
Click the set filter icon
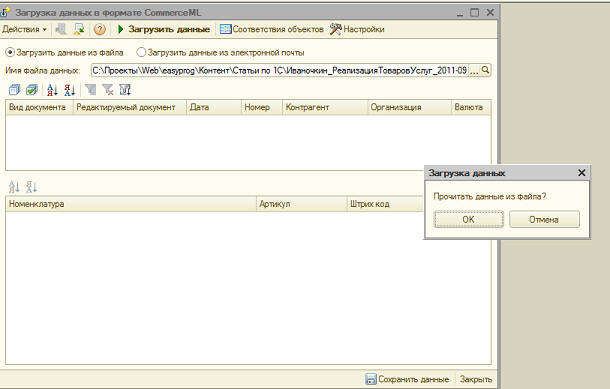point(91,90)
